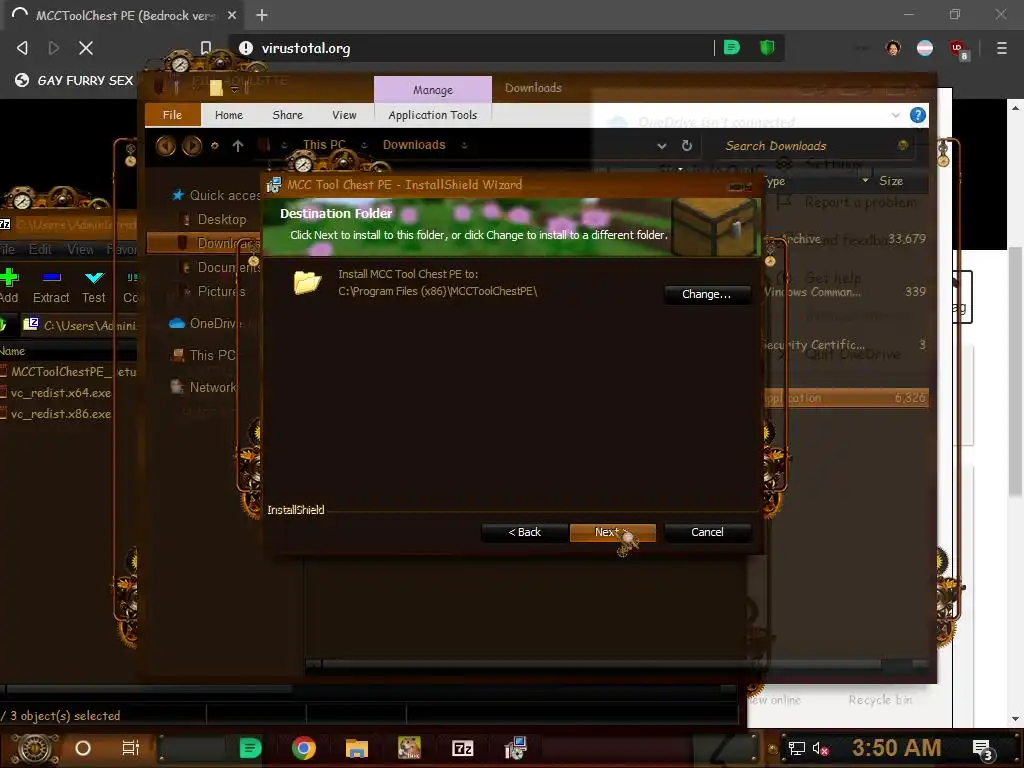The width and height of the screenshot is (1024, 768).
Task: Click the muted volume tray icon
Action: pos(820,749)
